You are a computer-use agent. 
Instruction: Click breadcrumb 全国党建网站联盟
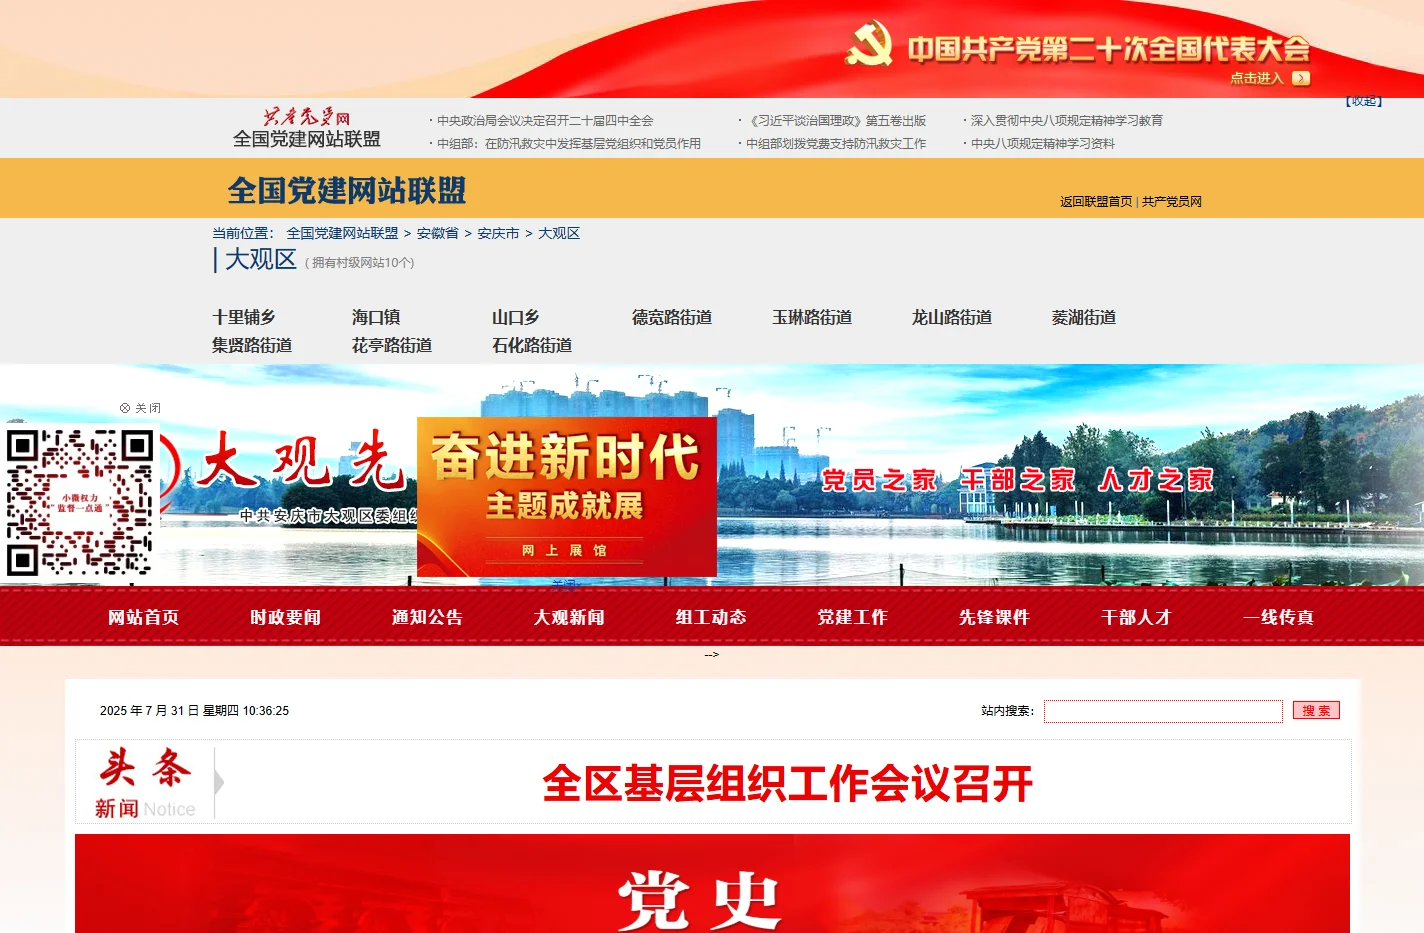(342, 233)
